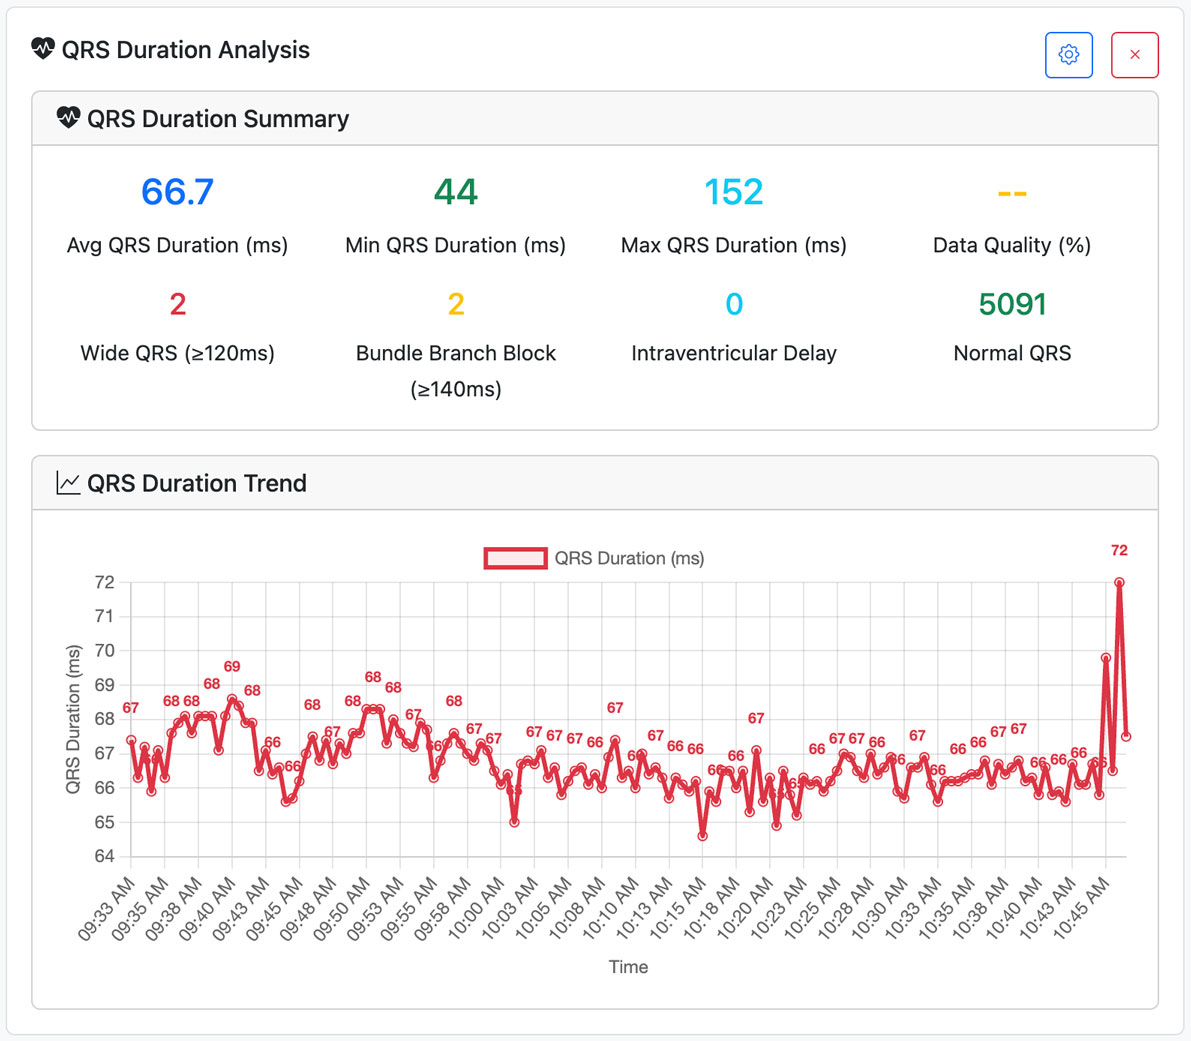Click the Bundle Branch Block count value
The width and height of the screenshot is (1191, 1041).
[456, 304]
